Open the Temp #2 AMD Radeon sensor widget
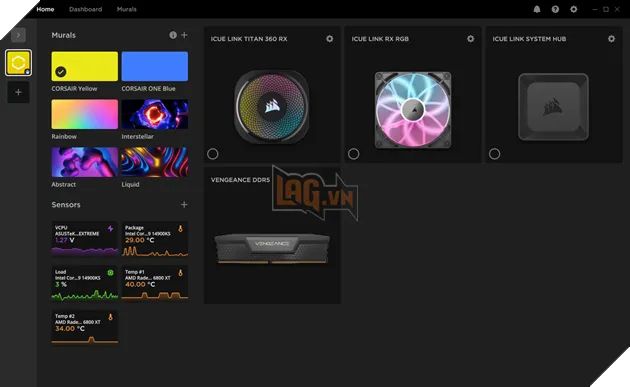This screenshot has height=387, width=630. click(x=85, y=327)
